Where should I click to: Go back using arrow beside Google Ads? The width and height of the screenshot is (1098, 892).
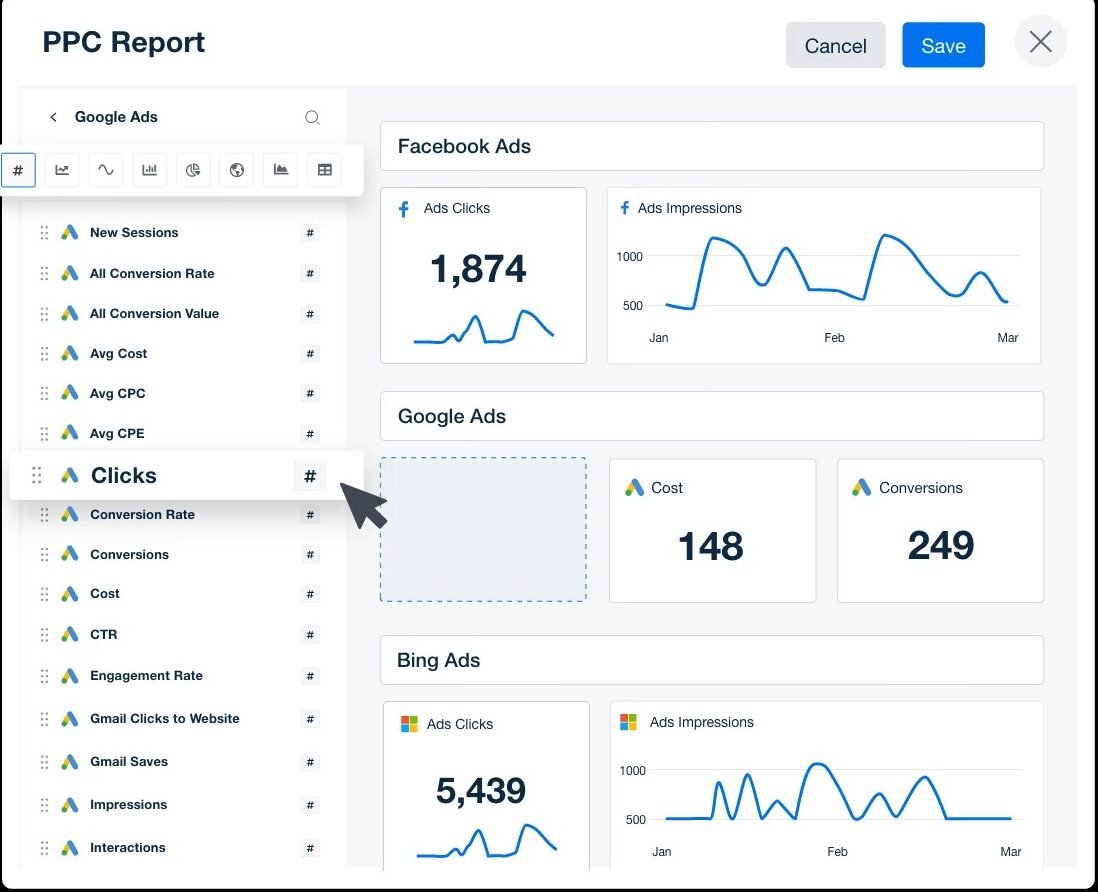(x=54, y=117)
